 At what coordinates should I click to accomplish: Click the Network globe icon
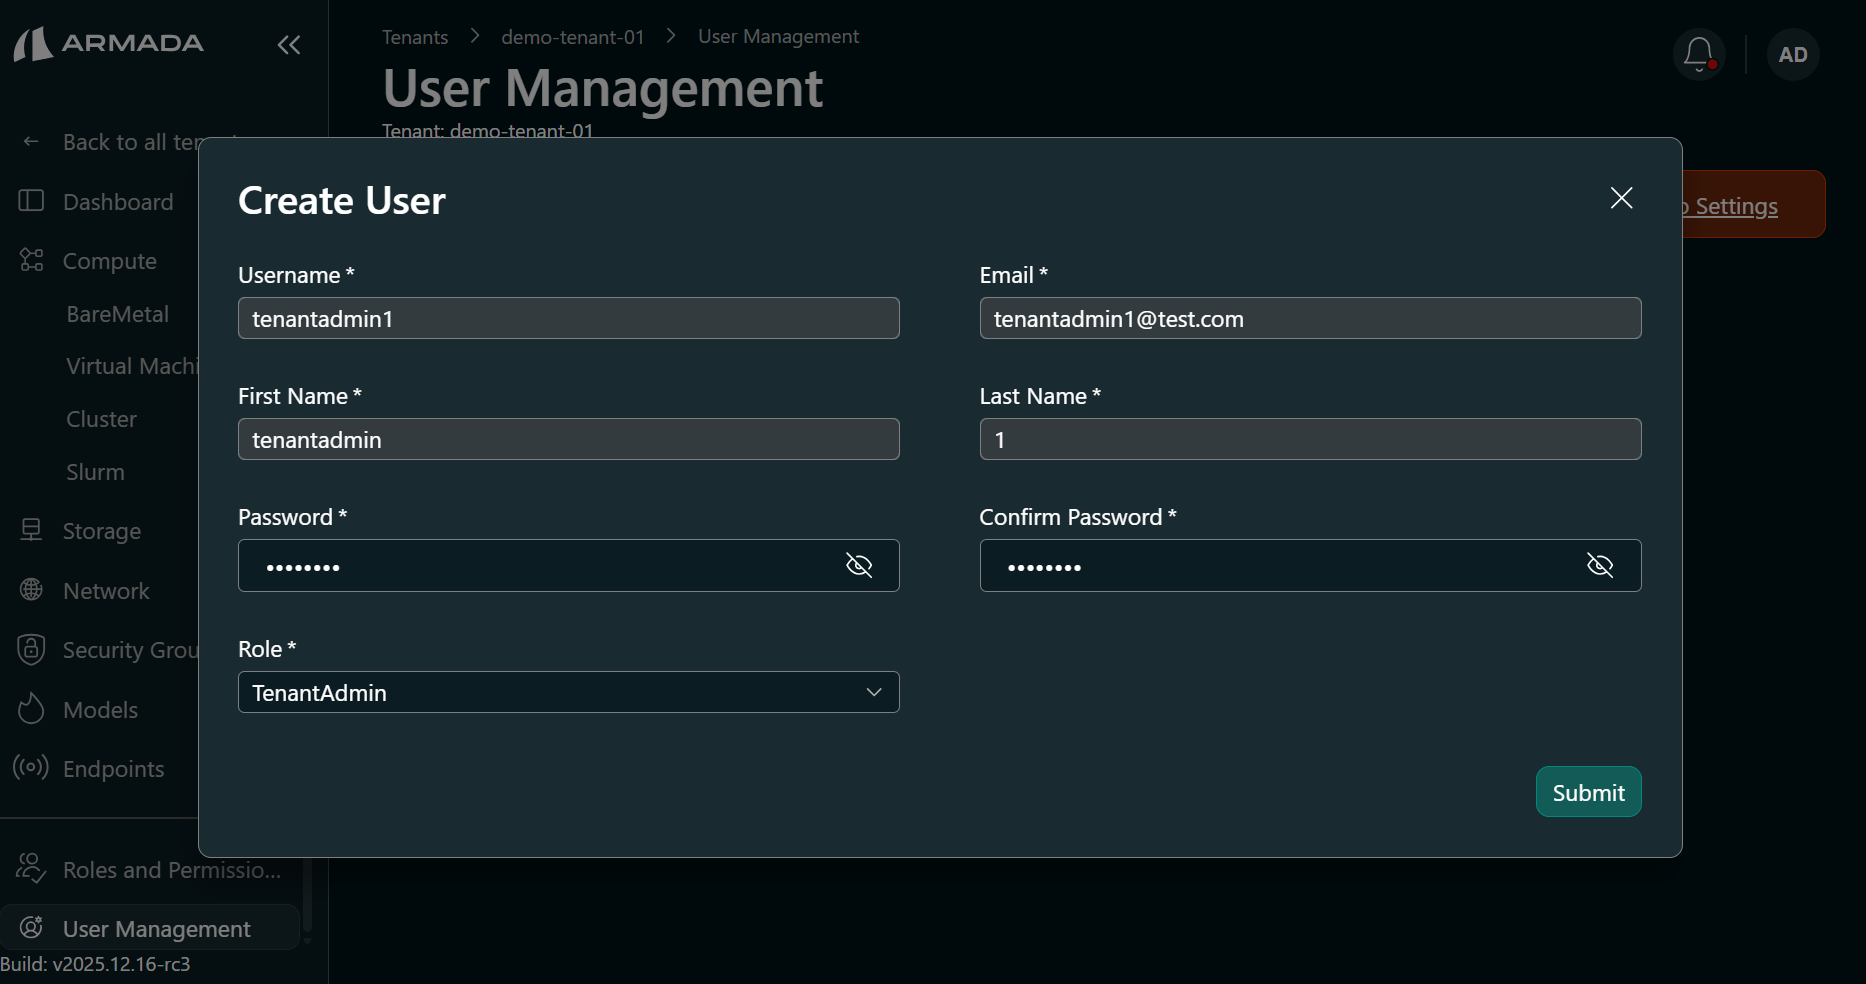click(x=31, y=589)
